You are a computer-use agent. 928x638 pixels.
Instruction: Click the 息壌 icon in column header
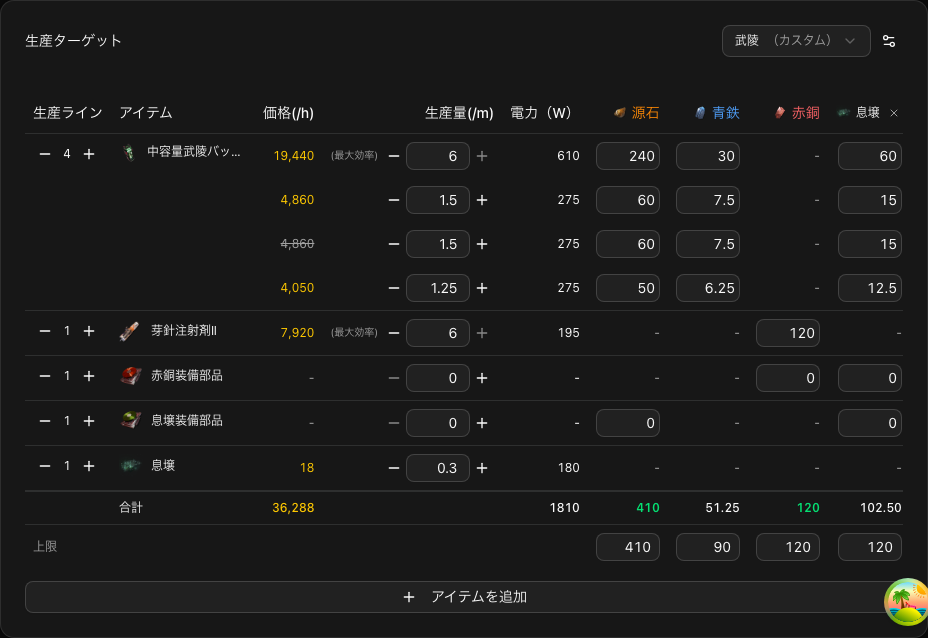pyautogui.click(x=843, y=112)
